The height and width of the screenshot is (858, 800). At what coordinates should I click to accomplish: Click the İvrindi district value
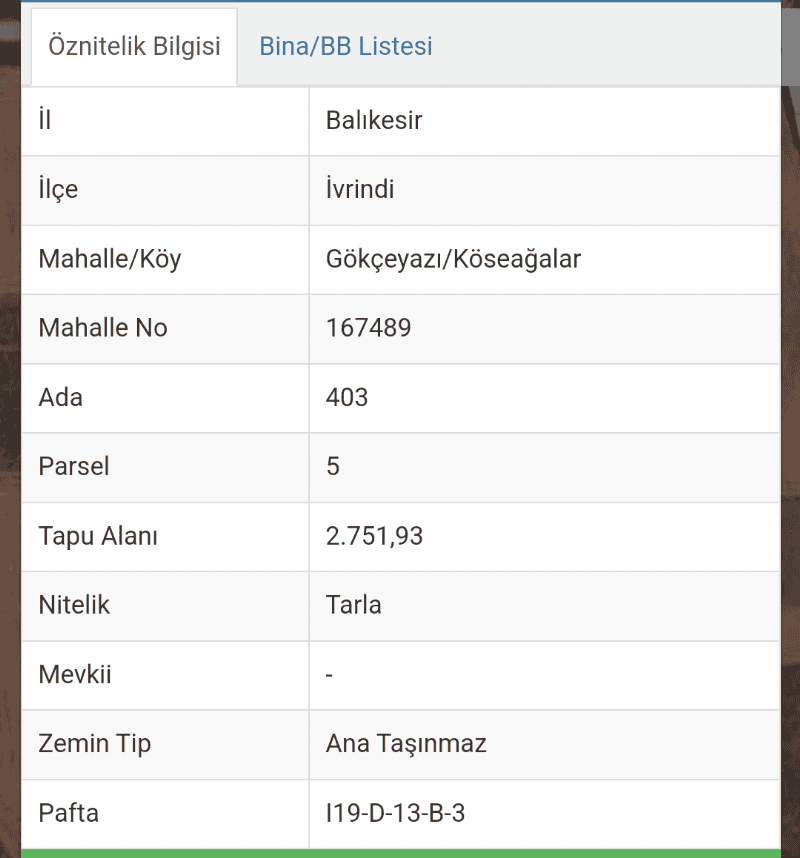[x=360, y=189]
